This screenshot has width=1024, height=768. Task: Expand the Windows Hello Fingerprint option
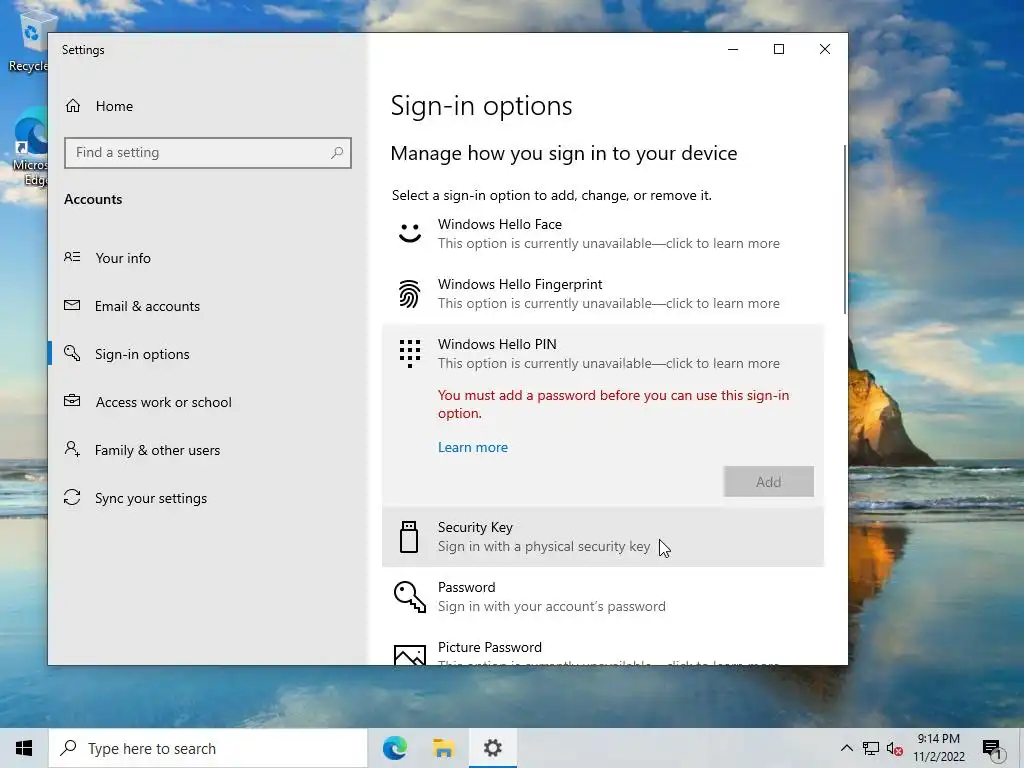(603, 294)
